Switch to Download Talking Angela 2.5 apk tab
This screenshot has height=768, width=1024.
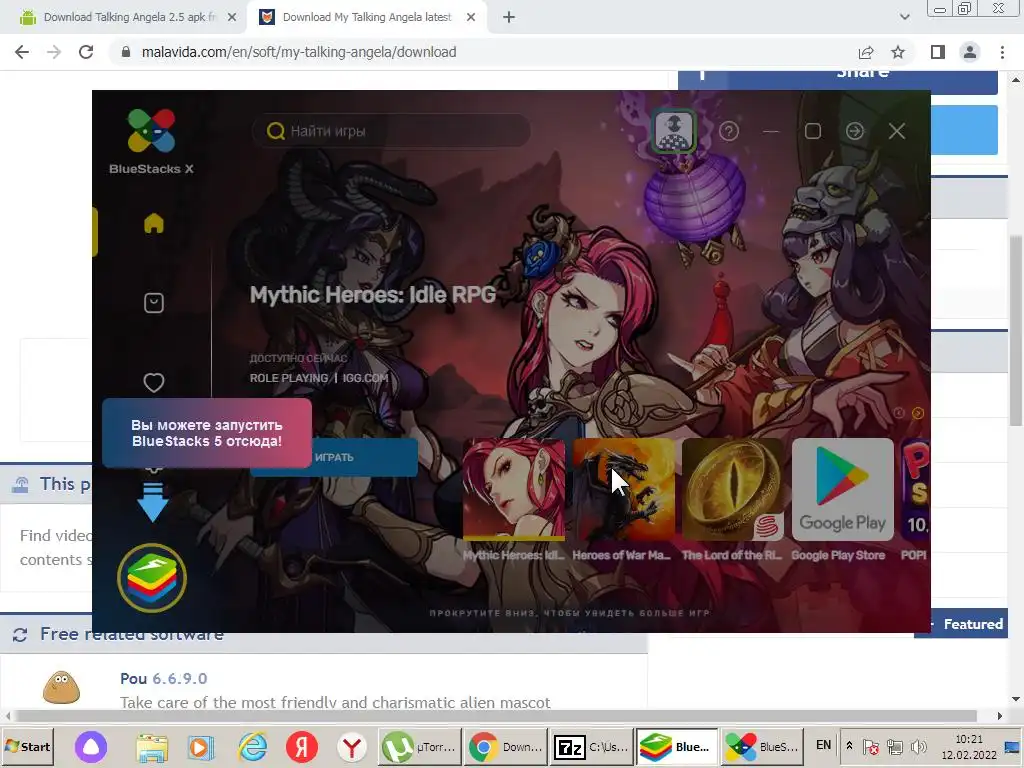coord(129,18)
